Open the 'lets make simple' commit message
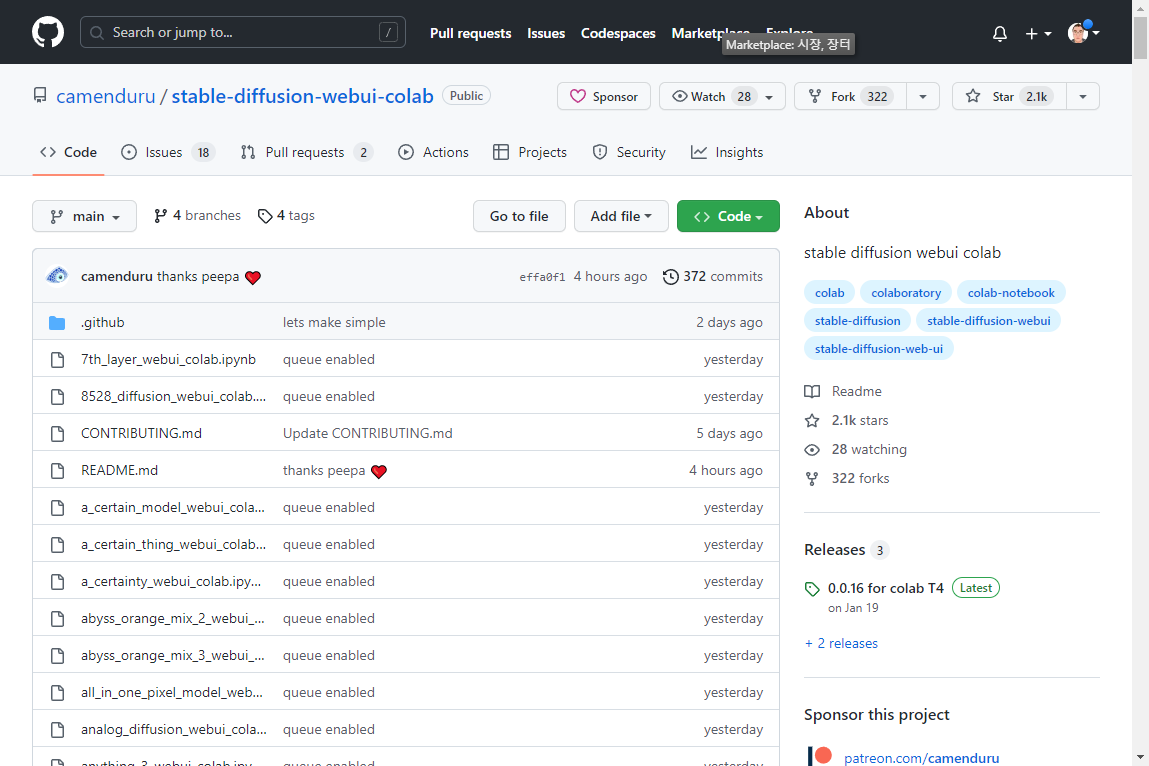The width and height of the screenshot is (1149, 766). tap(334, 323)
